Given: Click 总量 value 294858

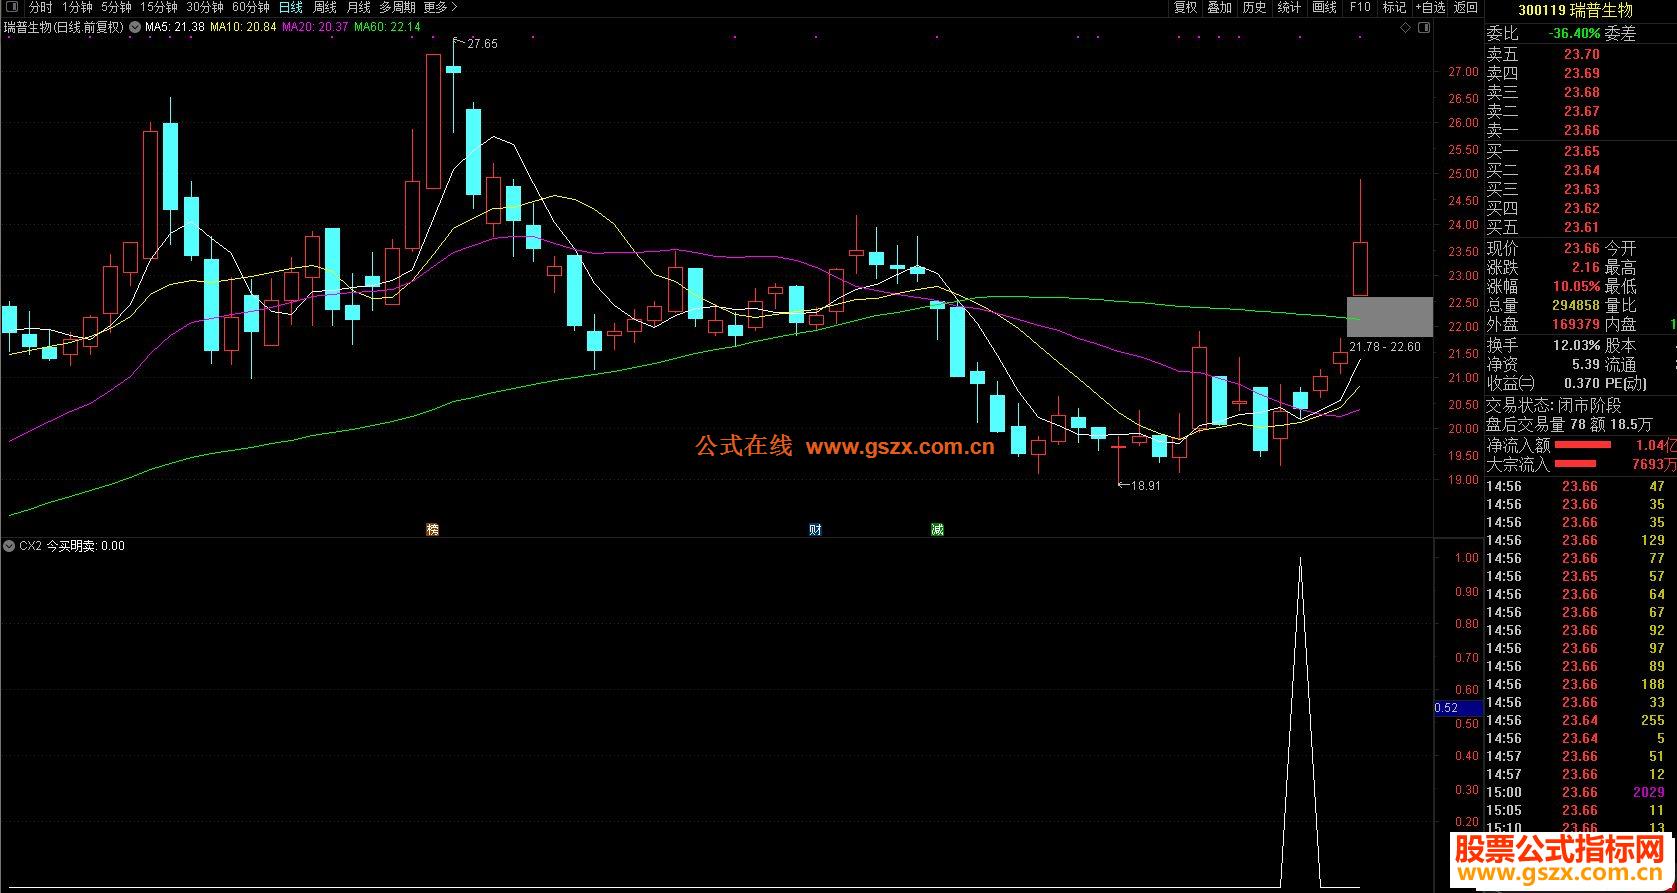Looking at the screenshot, I should [x=1576, y=305].
